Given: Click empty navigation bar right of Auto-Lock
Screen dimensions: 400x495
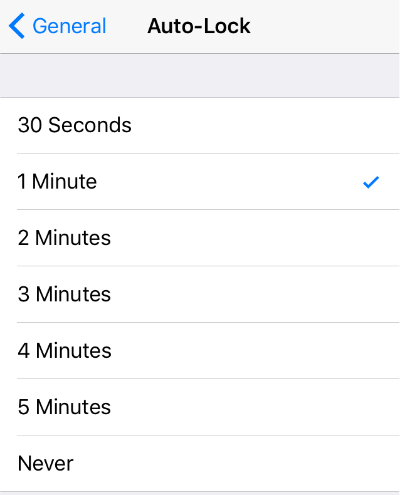Looking at the screenshot, I should pos(325,26).
